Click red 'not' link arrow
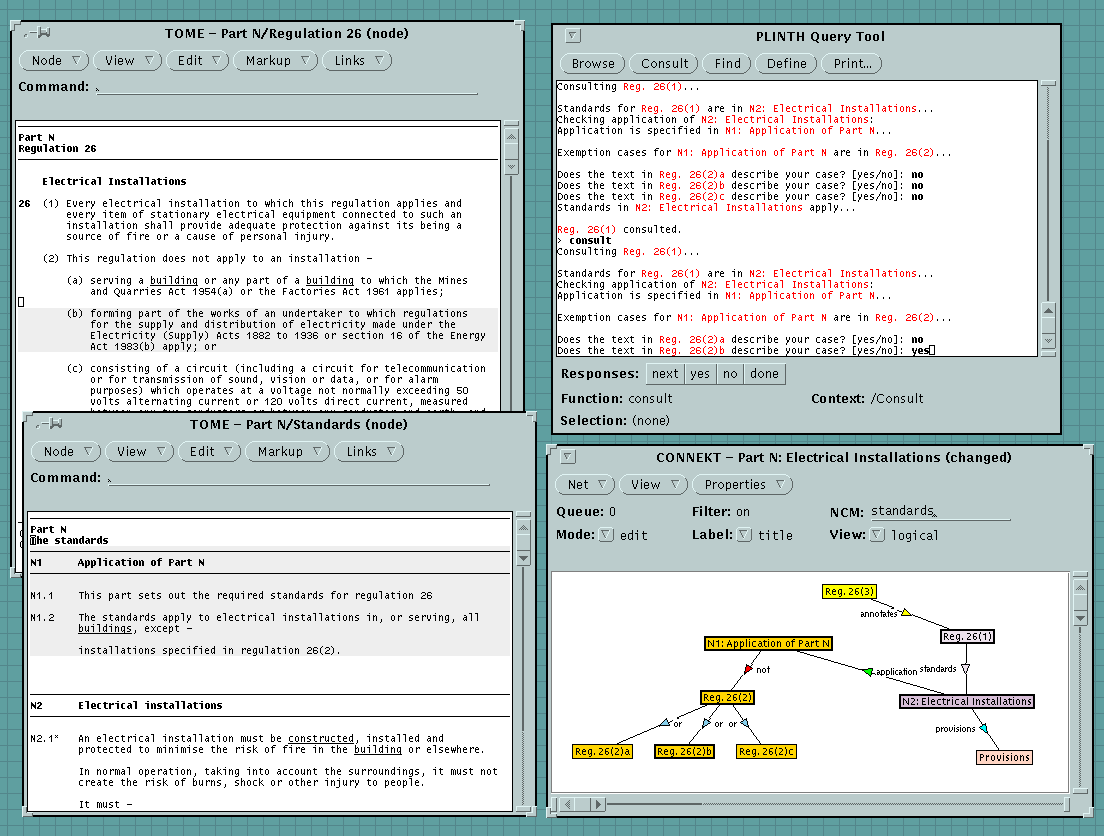The image size is (1104, 836). [x=748, y=668]
